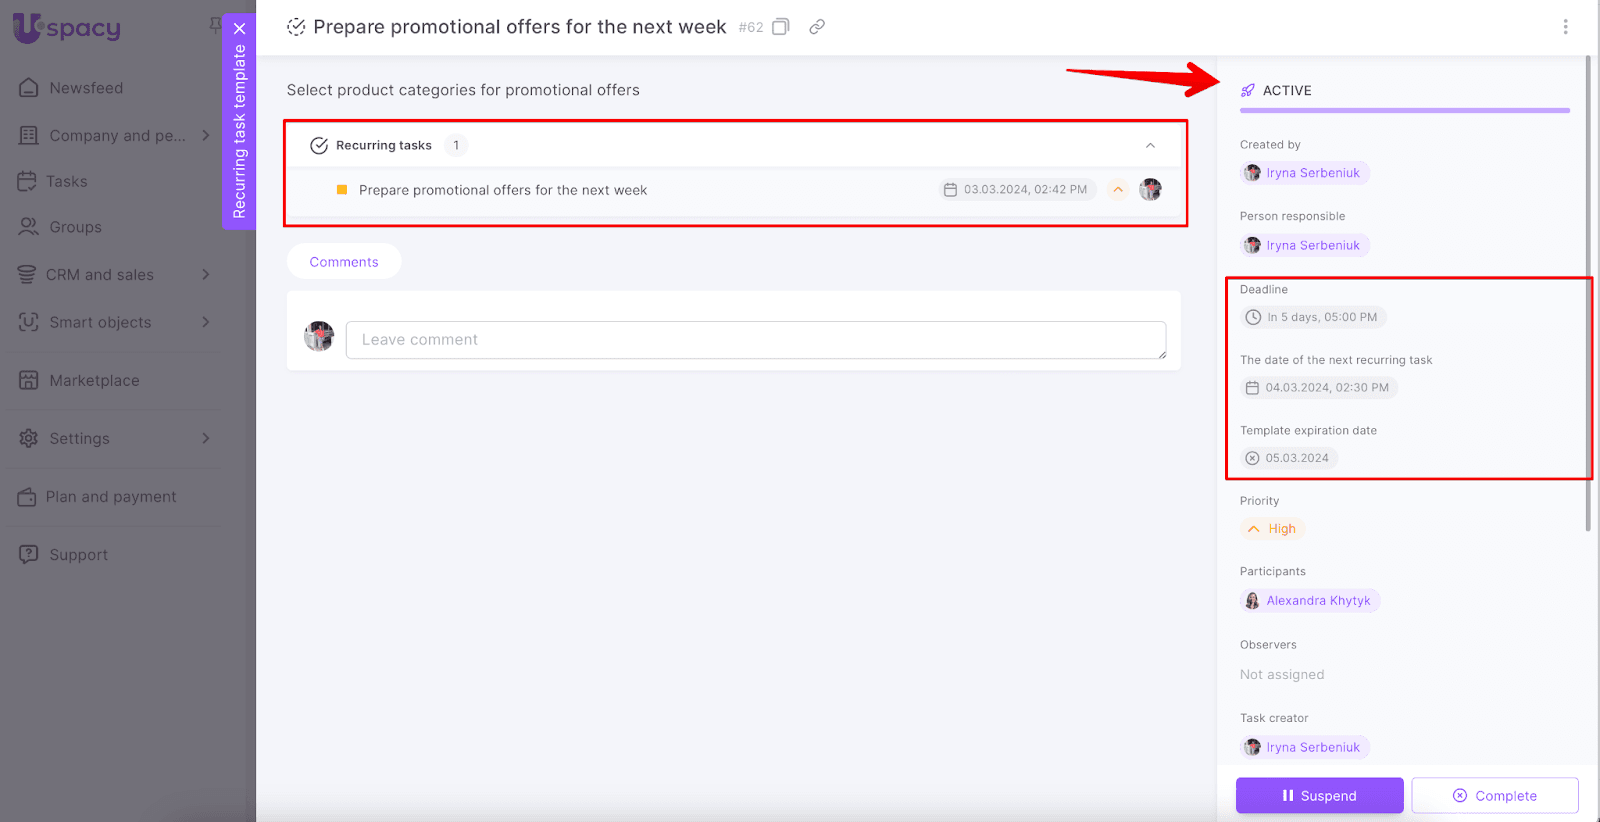The width and height of the screenshot is (1600, 822).
Task: Click the Newsfeed home icon
Action: pyautogui.click(x=29, y=88)
